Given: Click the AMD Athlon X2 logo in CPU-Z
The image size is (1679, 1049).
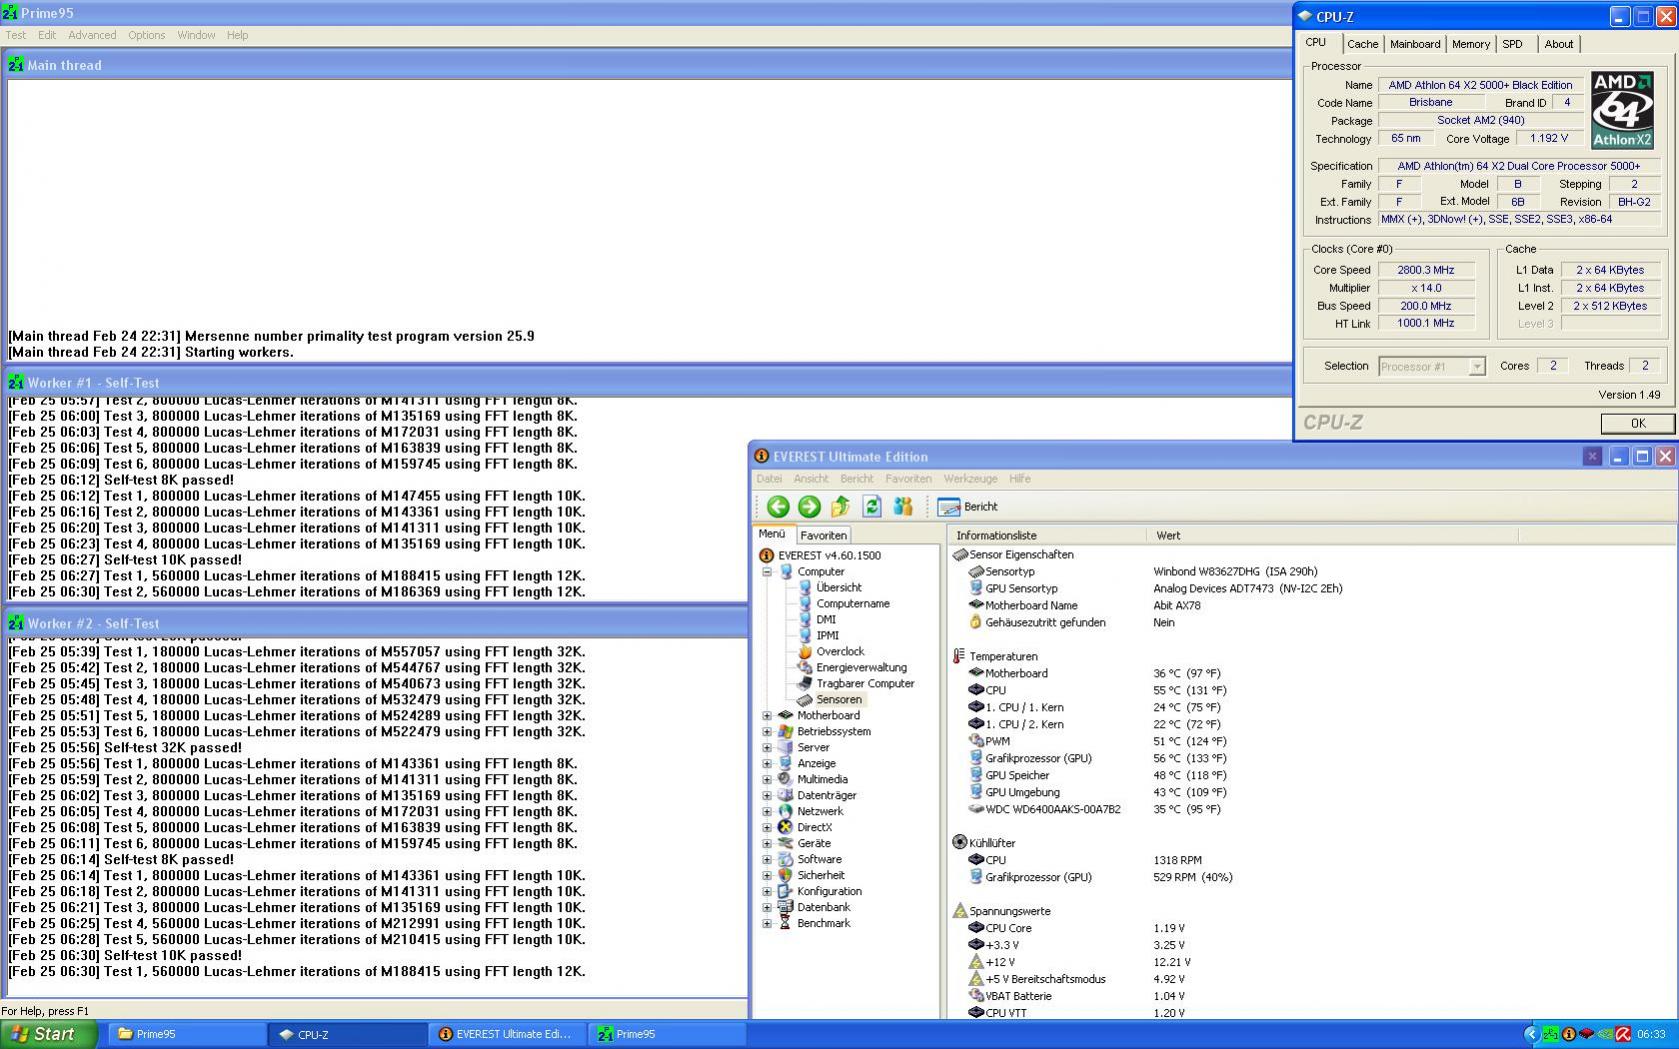Looking at the screenshot, I should coord(1622,110).
